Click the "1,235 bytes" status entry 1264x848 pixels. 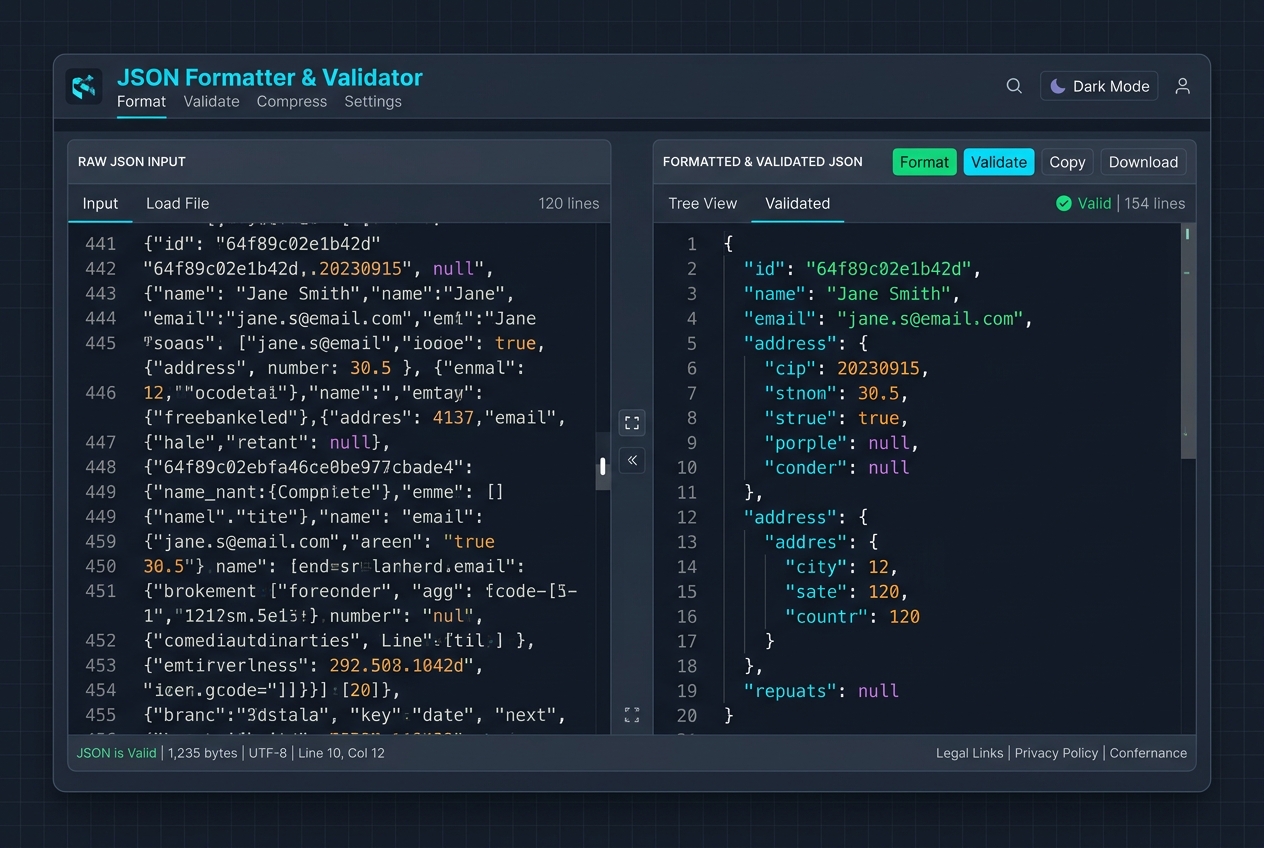[x=203, y=753]
